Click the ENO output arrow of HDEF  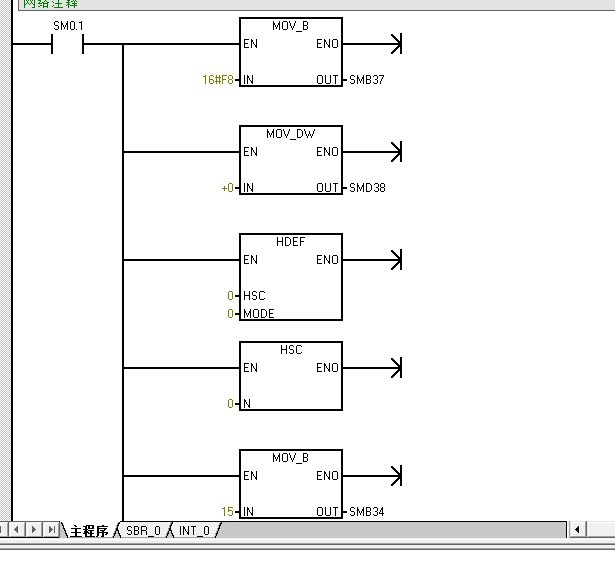[394, 260]
